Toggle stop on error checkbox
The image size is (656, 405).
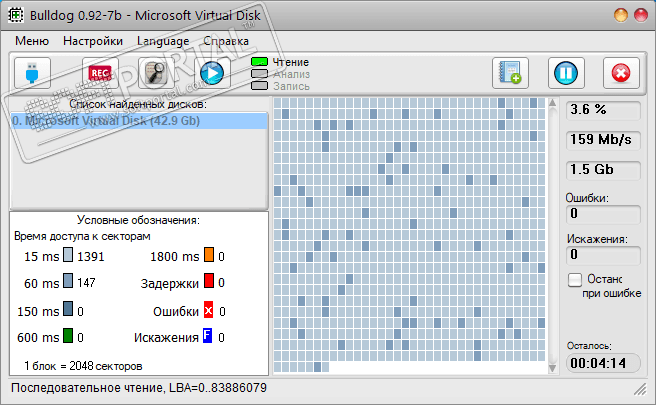(575, 279)
